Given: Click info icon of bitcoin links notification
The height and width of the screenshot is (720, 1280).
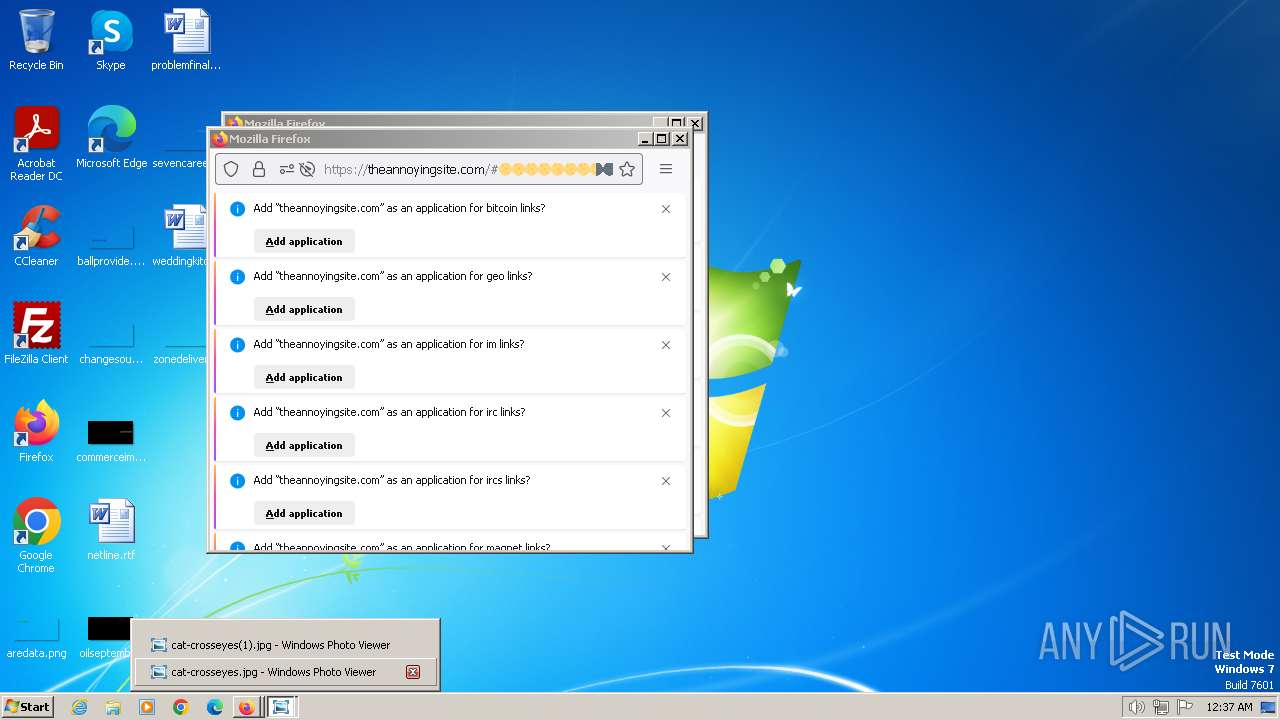Looking at the screenshot, I should point(237,209).
